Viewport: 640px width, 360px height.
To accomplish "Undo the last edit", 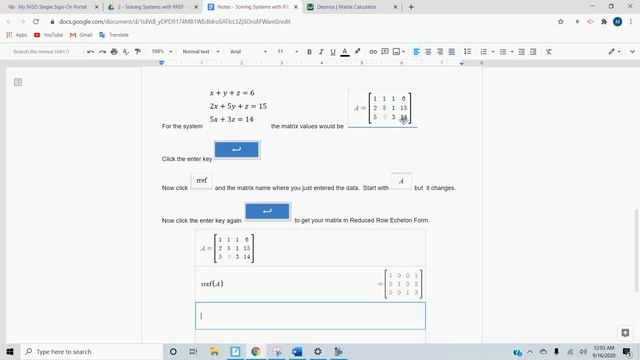I will point(91,51).
